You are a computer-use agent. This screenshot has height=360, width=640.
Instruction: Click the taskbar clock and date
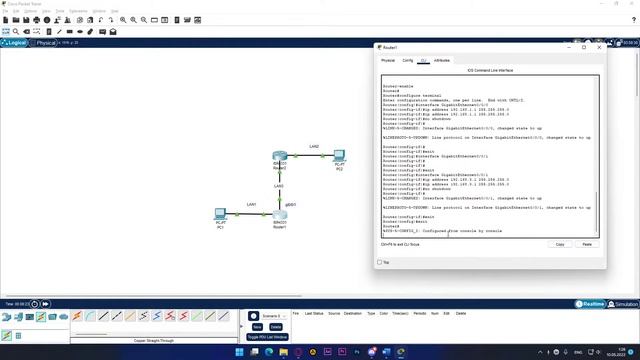click(x=616, y=352)
